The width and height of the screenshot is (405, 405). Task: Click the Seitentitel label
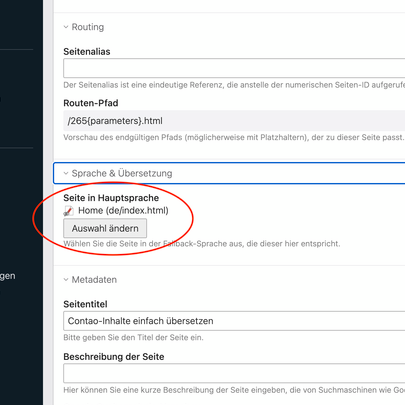click(85, 304)
